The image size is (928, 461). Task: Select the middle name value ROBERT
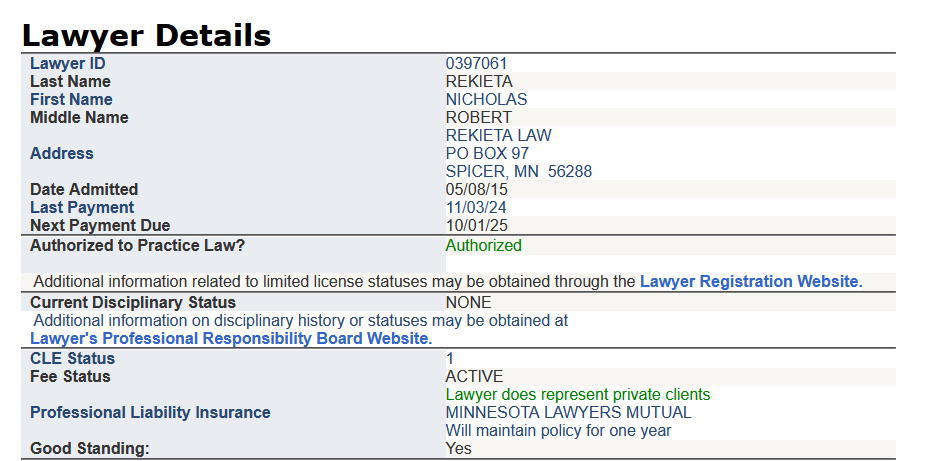[479, 117]
